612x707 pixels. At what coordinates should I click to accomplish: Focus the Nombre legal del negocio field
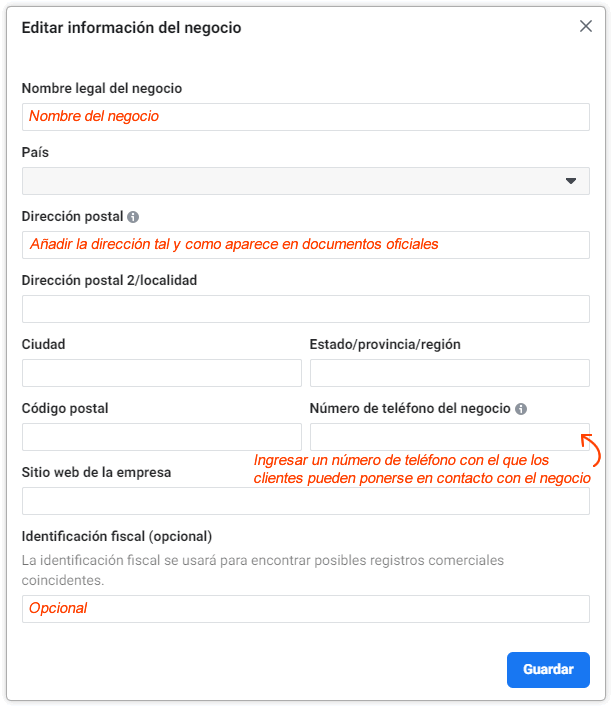tap(306, 117)
